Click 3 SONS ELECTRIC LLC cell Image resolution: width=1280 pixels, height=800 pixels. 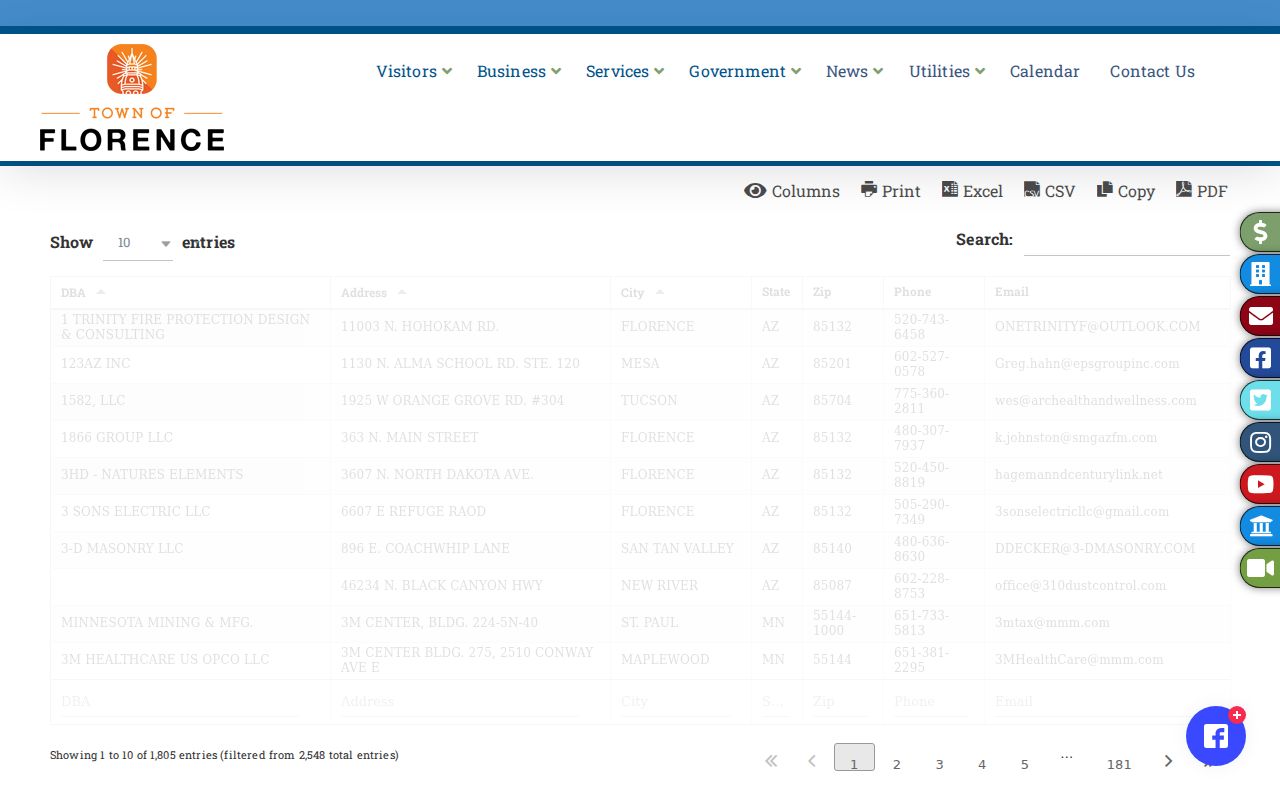point(136,511)
